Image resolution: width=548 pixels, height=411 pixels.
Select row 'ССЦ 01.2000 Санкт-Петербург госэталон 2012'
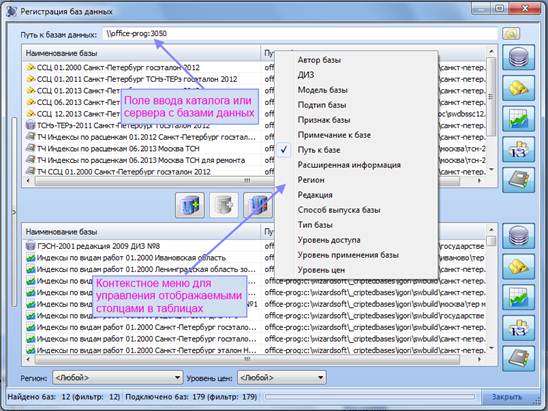(x=141, y=67)
